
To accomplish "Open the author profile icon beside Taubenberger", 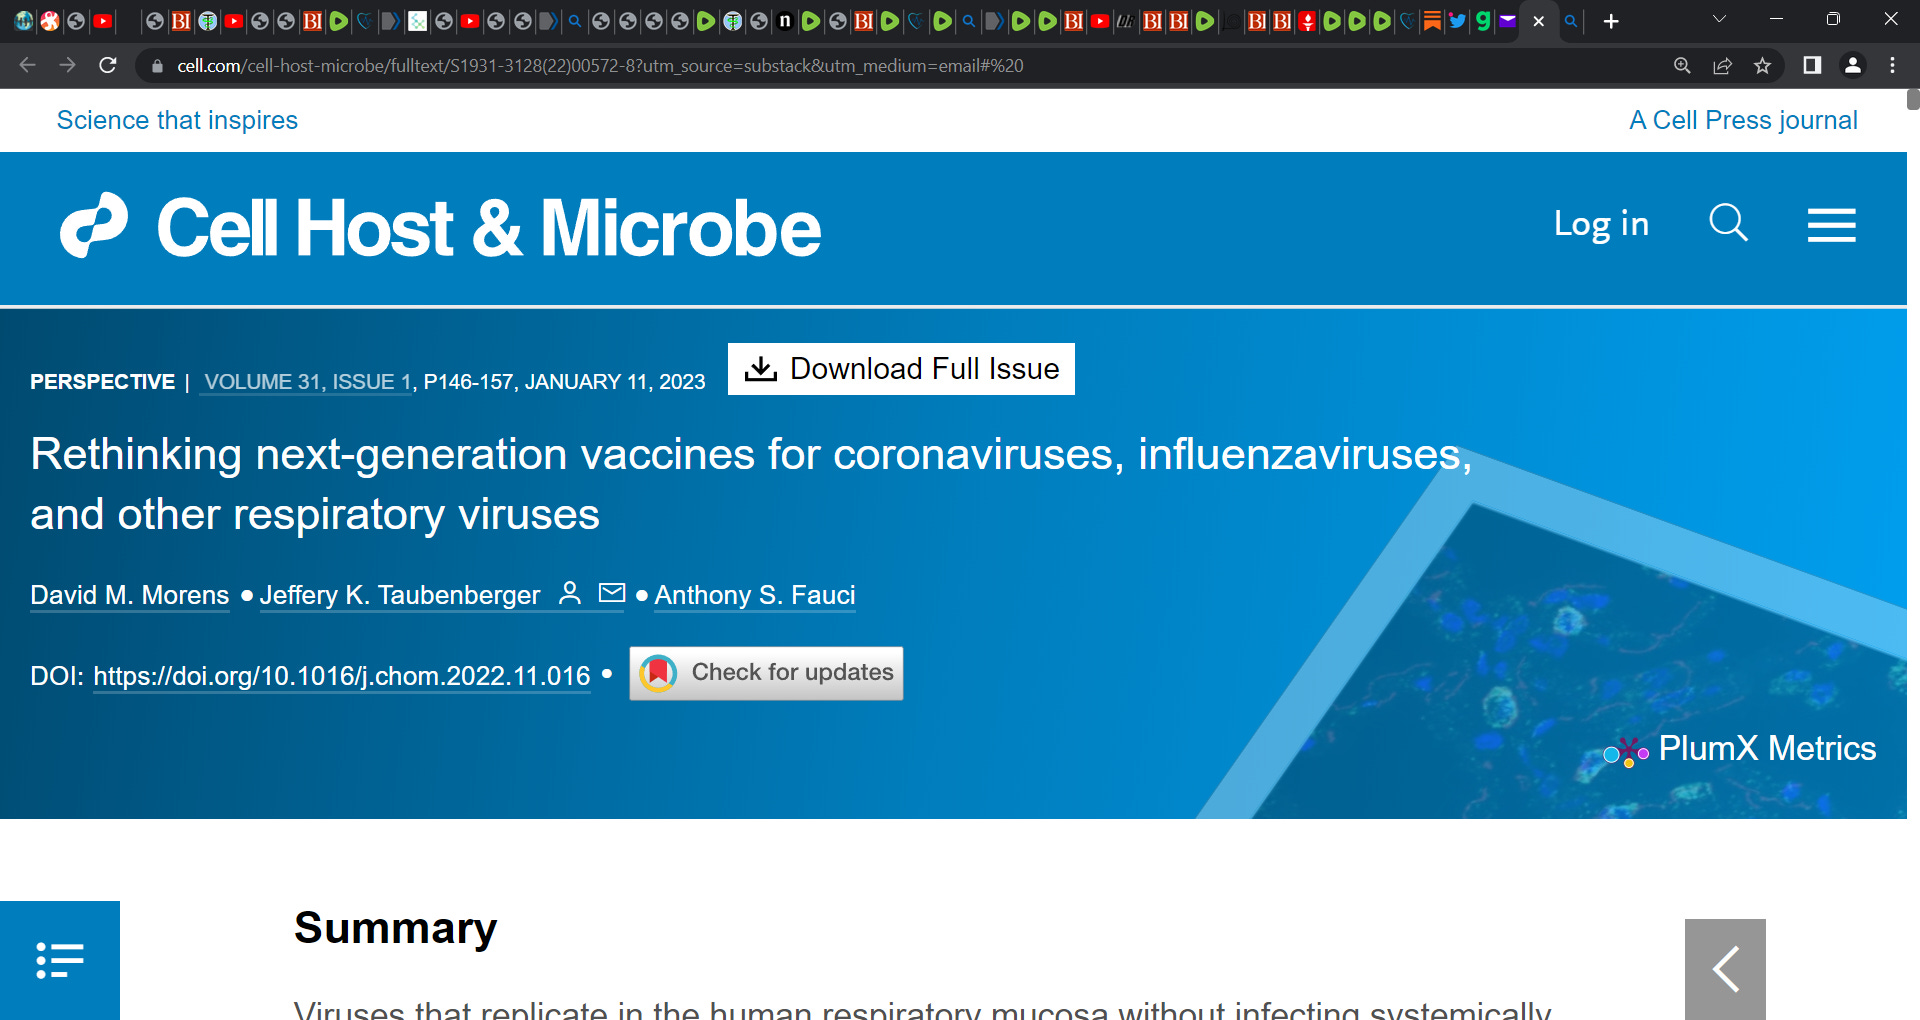I will (570, 593).
